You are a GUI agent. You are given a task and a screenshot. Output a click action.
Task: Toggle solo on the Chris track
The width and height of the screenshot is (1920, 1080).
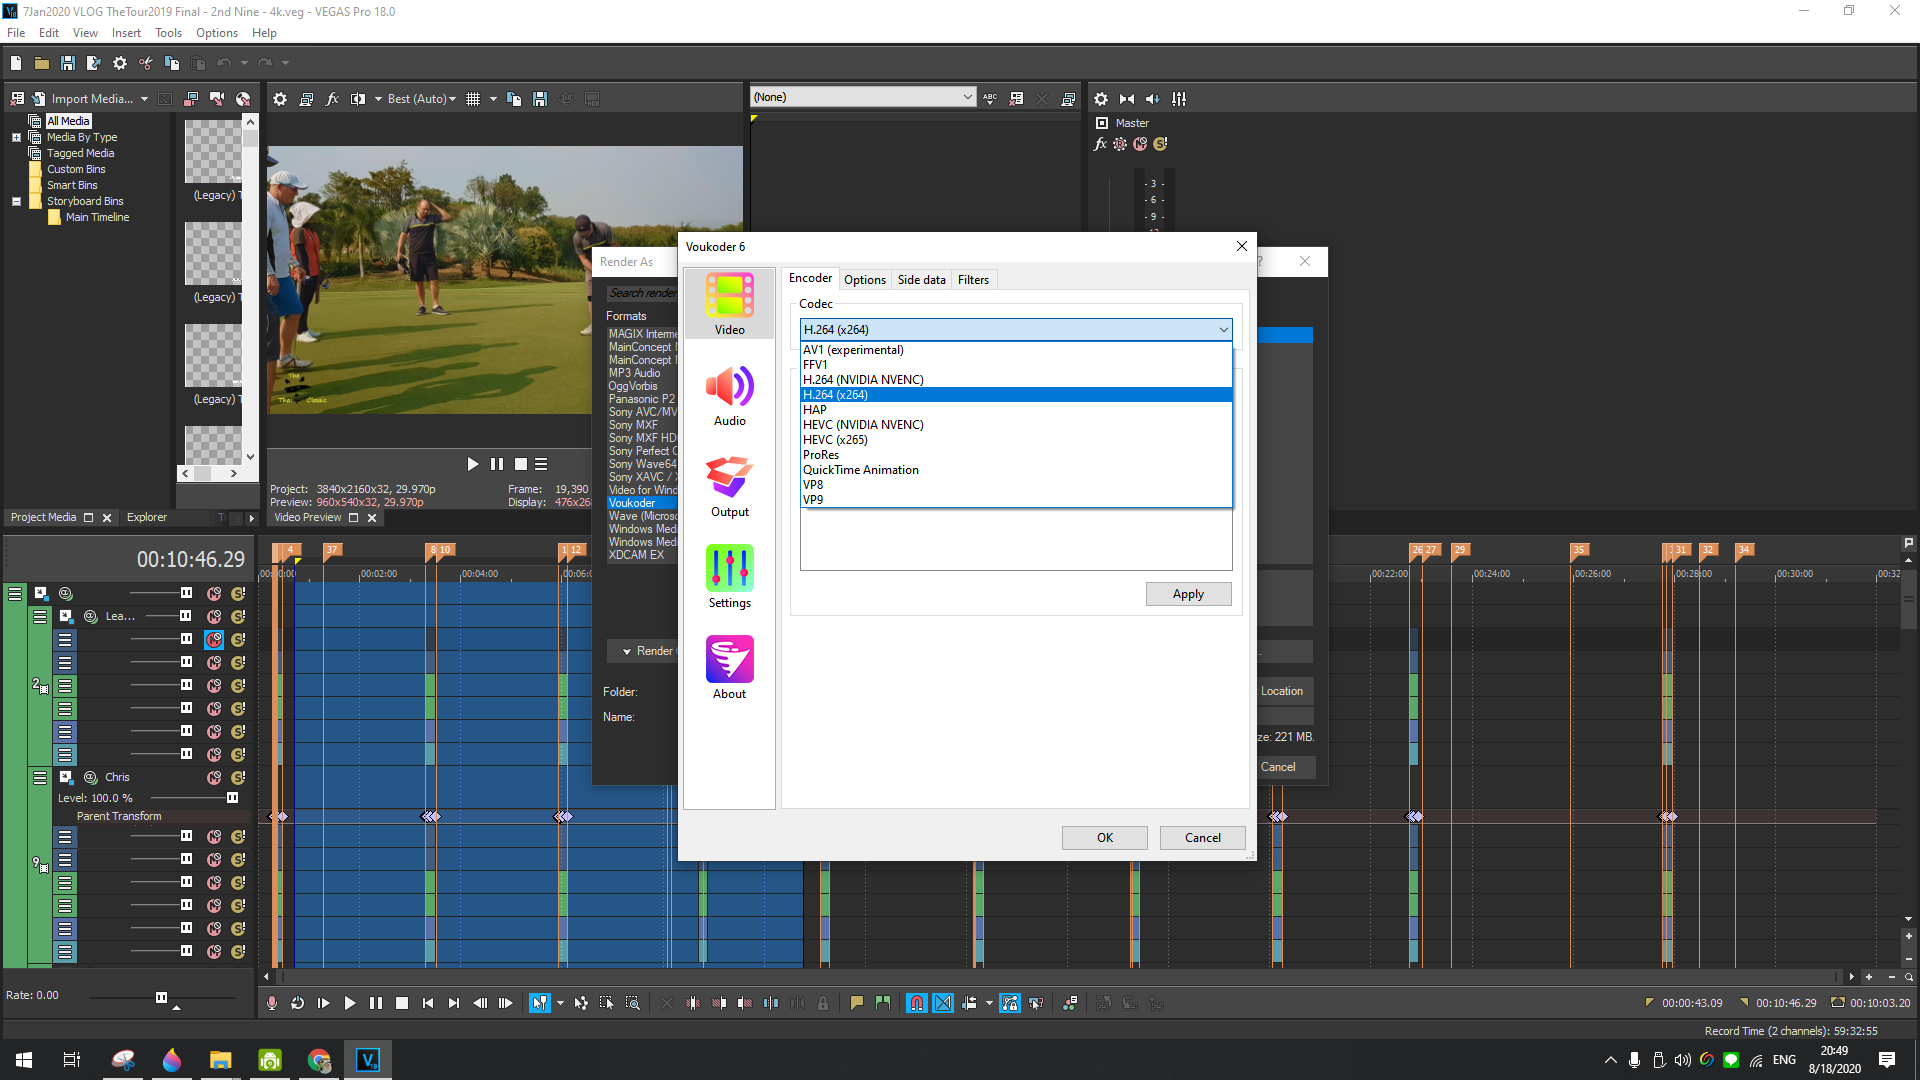[238, 778]
